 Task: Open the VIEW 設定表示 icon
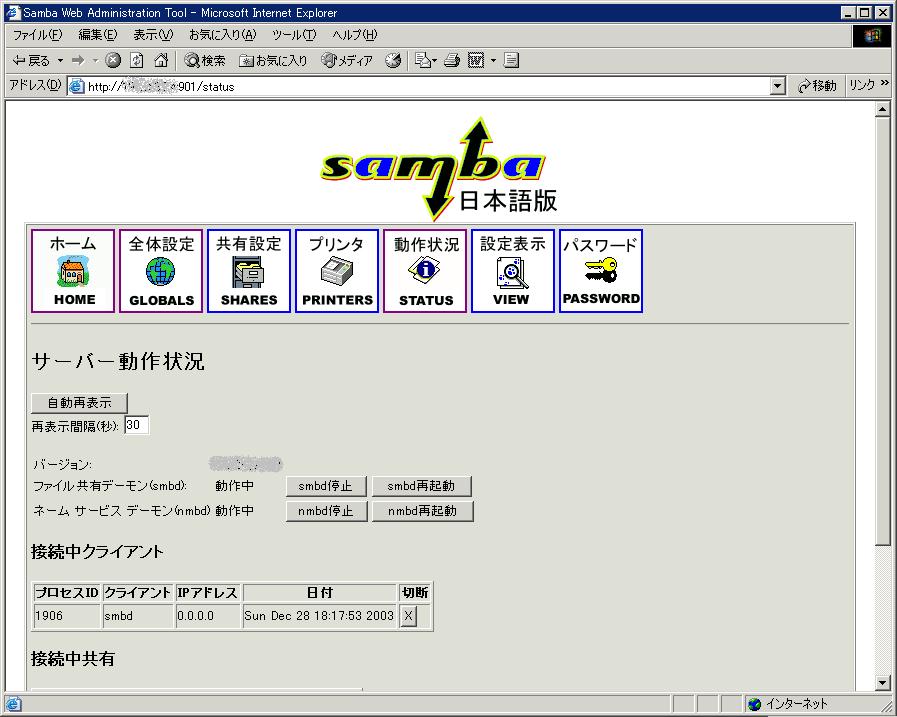(513, 271)
